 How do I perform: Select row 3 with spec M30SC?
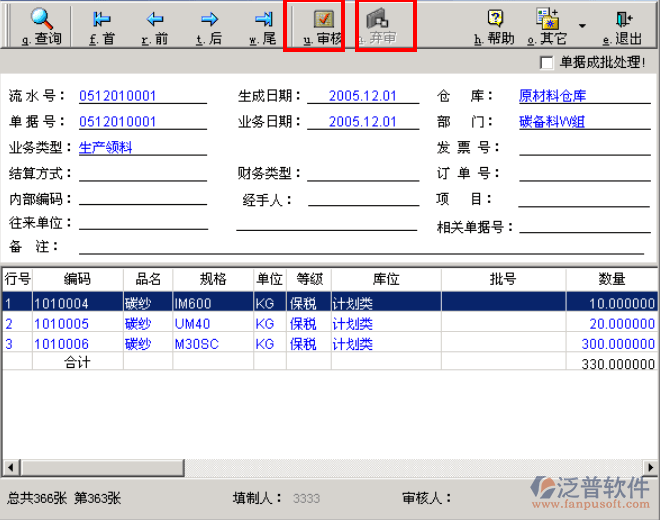195,343
